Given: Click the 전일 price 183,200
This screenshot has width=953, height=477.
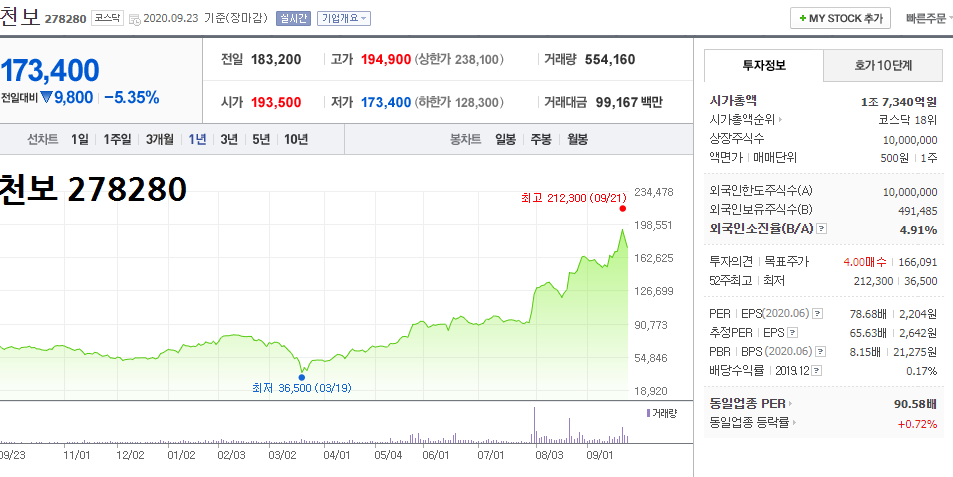Looking at the screenshot, I should (x=276, y=60).
